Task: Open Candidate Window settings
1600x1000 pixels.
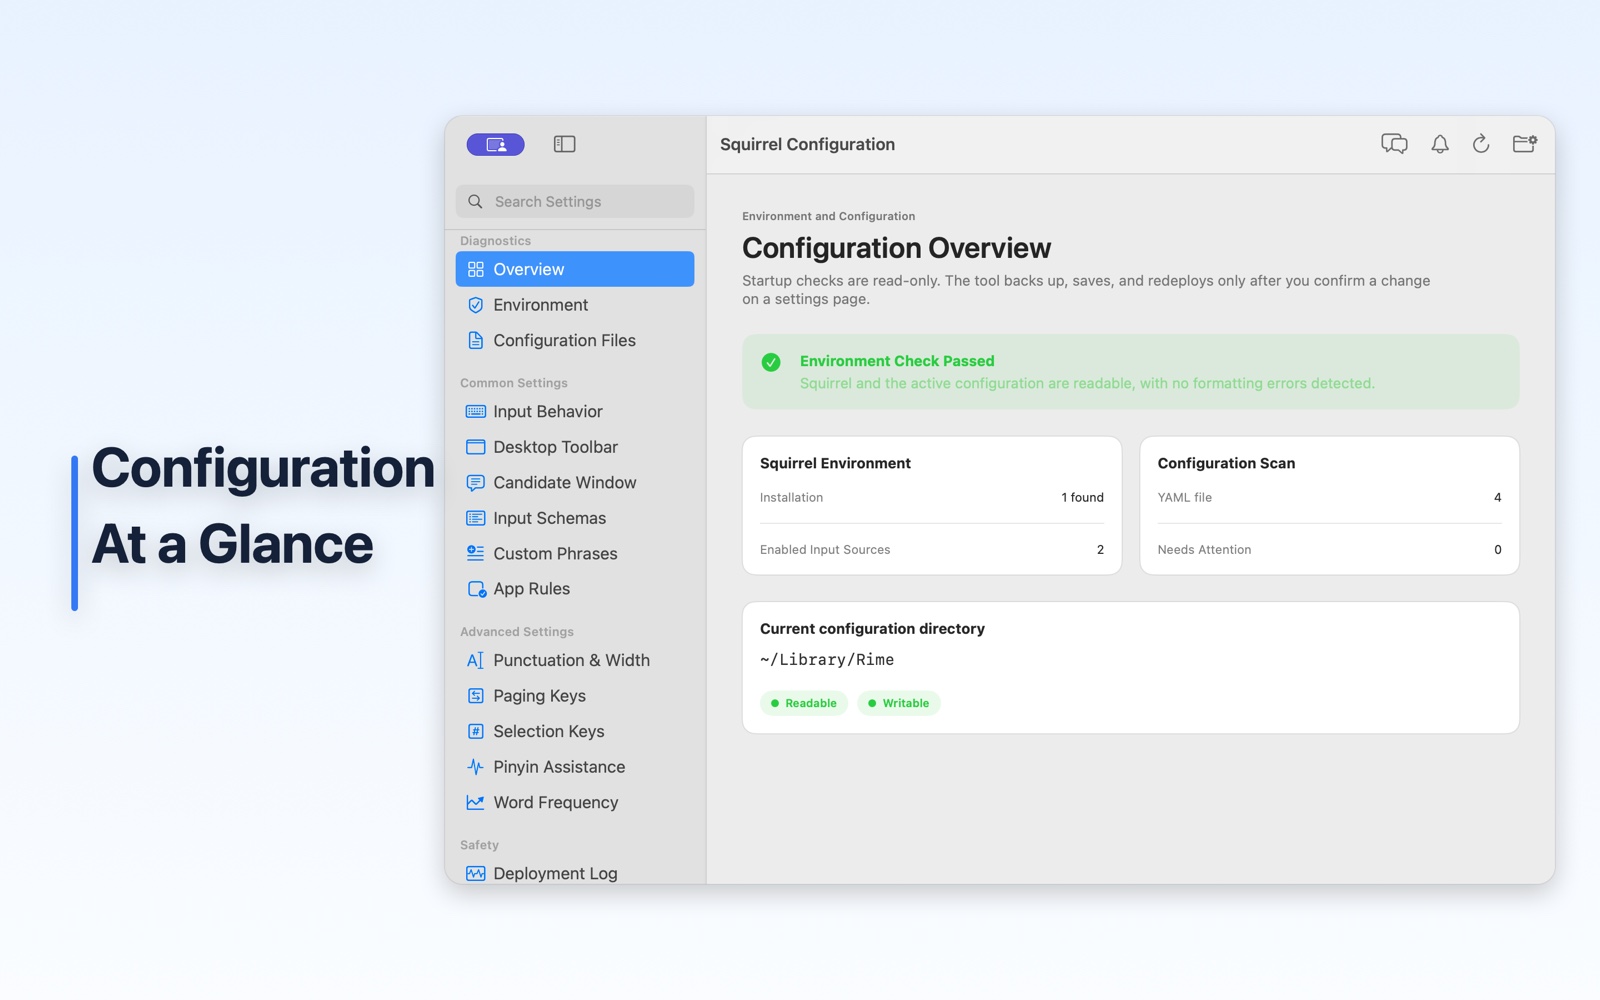Action: 575,483
